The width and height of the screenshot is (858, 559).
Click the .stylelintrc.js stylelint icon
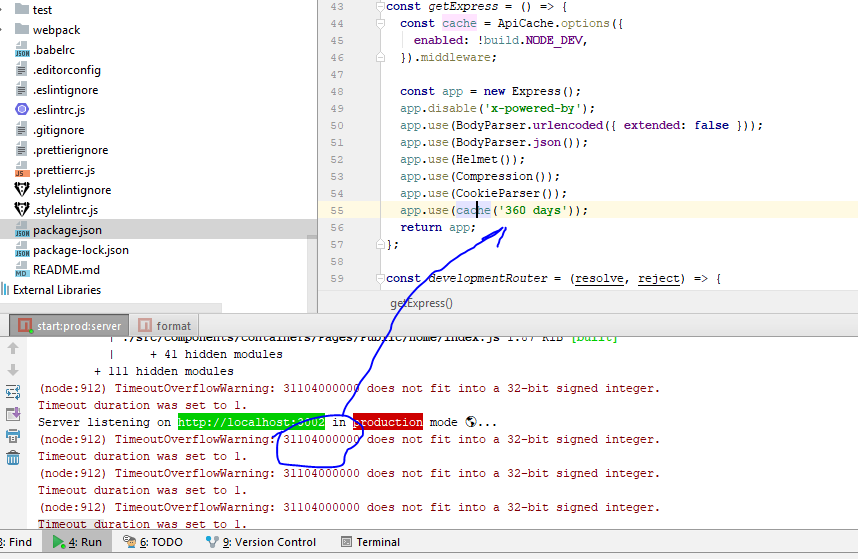click(22, 209)
